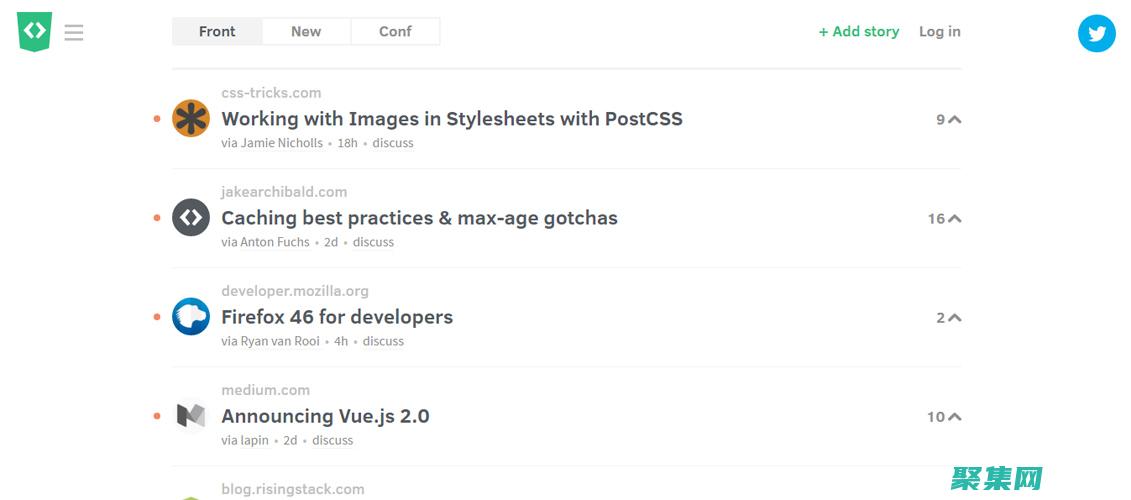Click the developer.mozilla.org source domain
1131x500 pixels.
pyautogui.click(x=295, y=291)
